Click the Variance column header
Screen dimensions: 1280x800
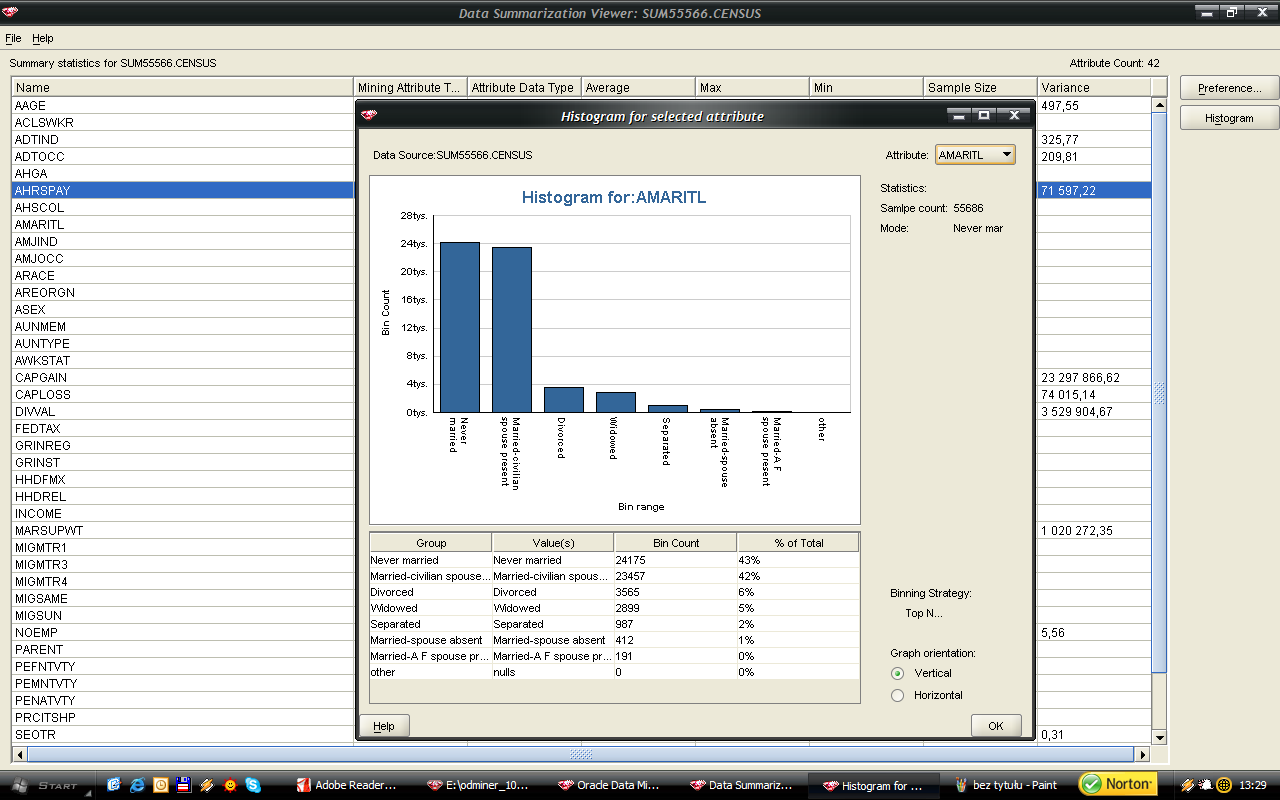click(1094, 87)
